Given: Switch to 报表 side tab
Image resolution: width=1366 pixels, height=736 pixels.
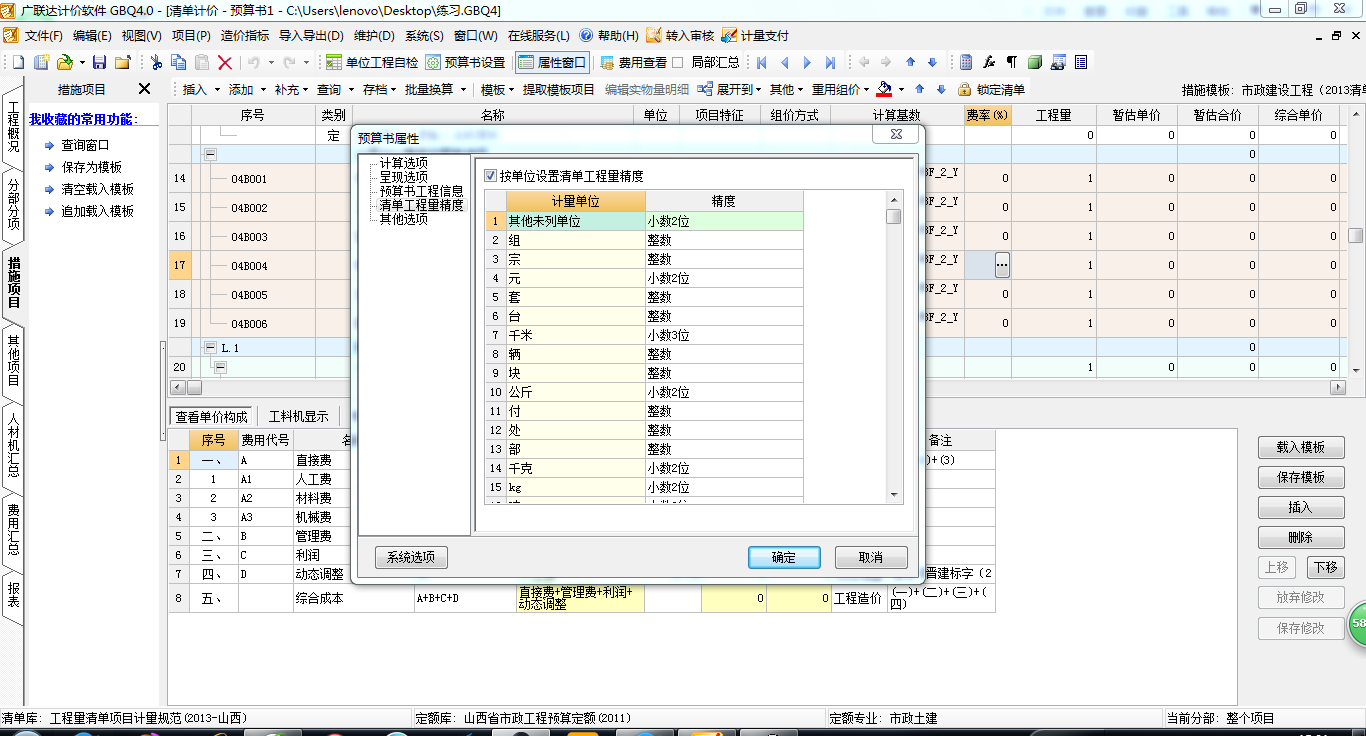Looking at the screenshot, I should (x=13, y=597).
